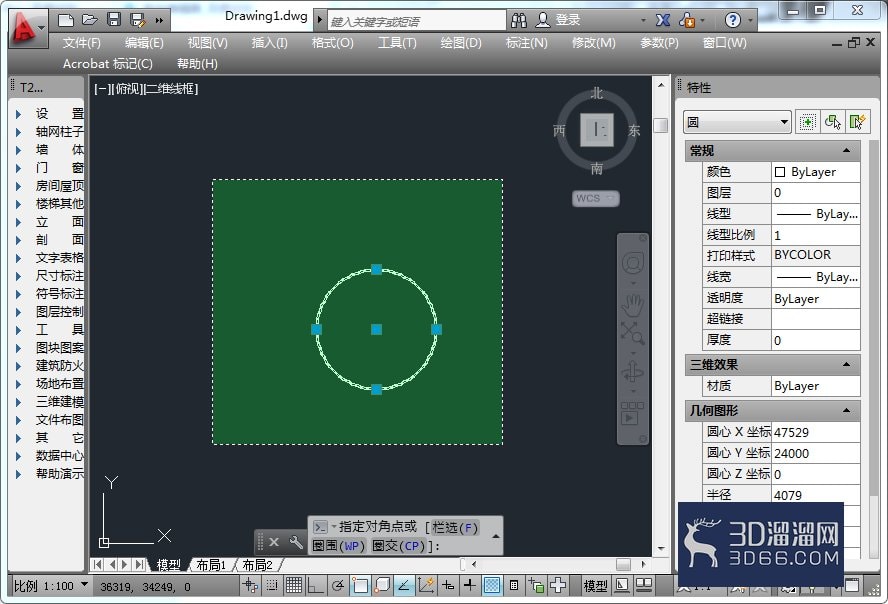Expand the 轴网柱子 tree item
This screenshot has width=888, height=604.
(18, 132)
